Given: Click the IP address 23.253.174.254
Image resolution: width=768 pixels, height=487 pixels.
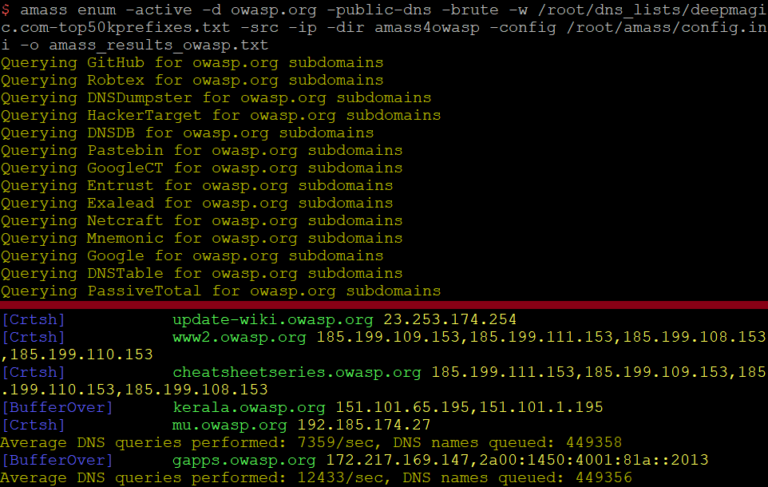Looking at the screenshot, I should [450, 320].
